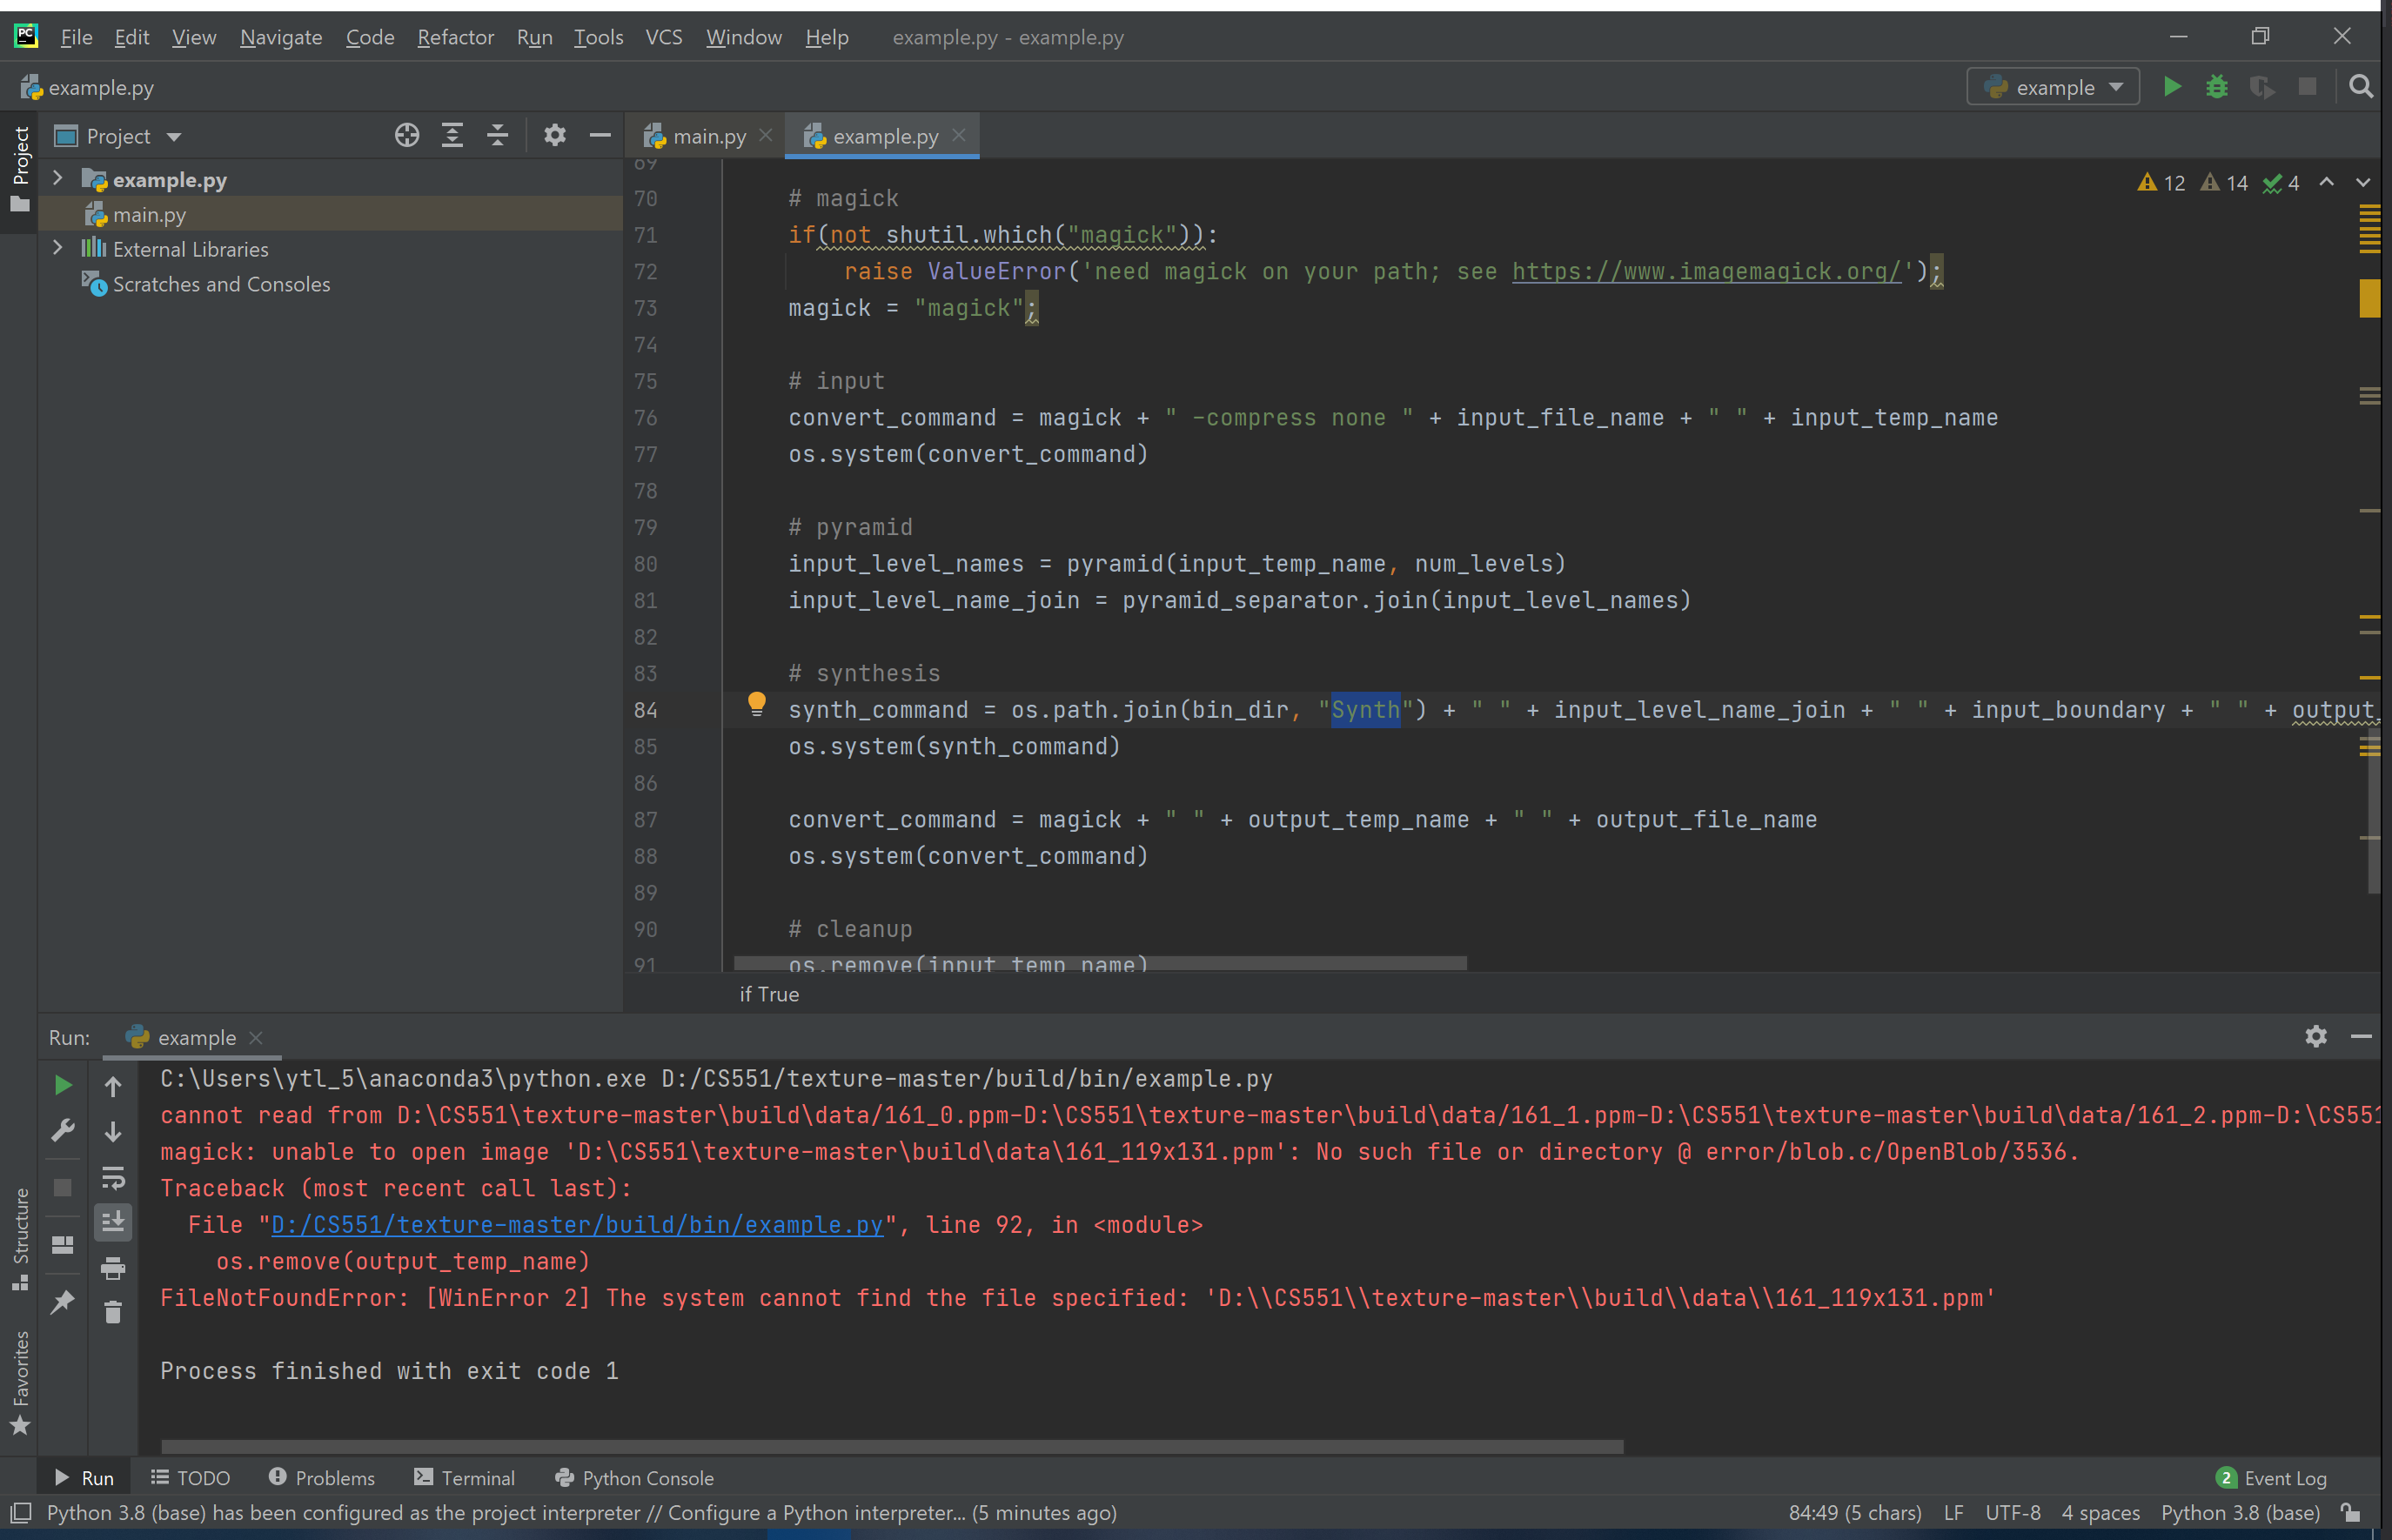Open the Navigate menu
Viewport: 2392px width, 1540px height.
click(x=281, y=37)
